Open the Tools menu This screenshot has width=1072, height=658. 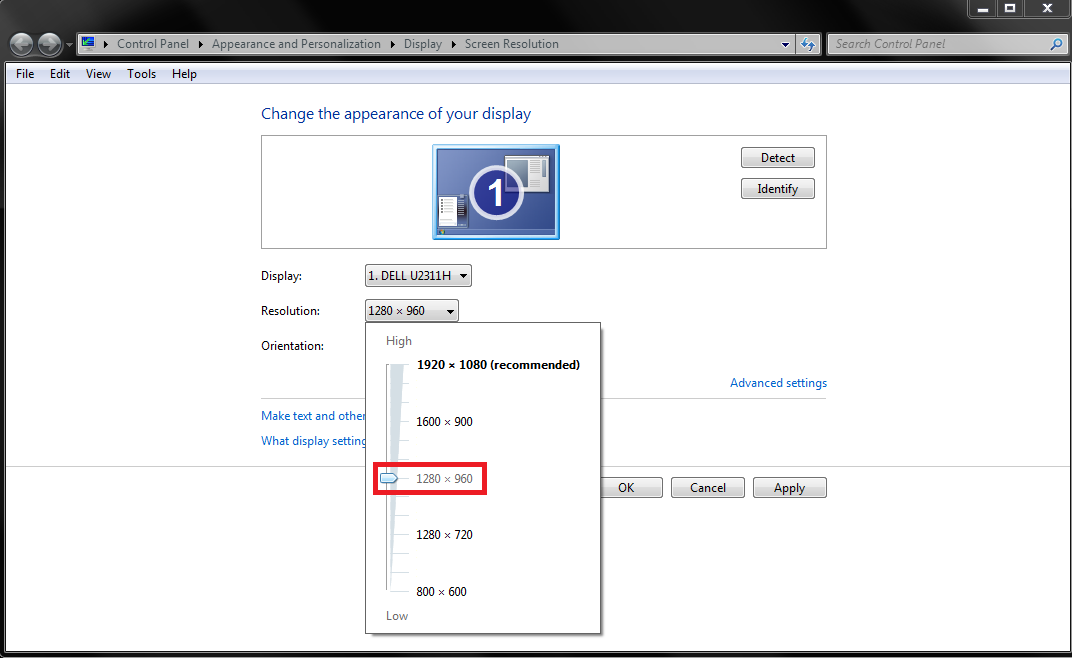point(141,74)
